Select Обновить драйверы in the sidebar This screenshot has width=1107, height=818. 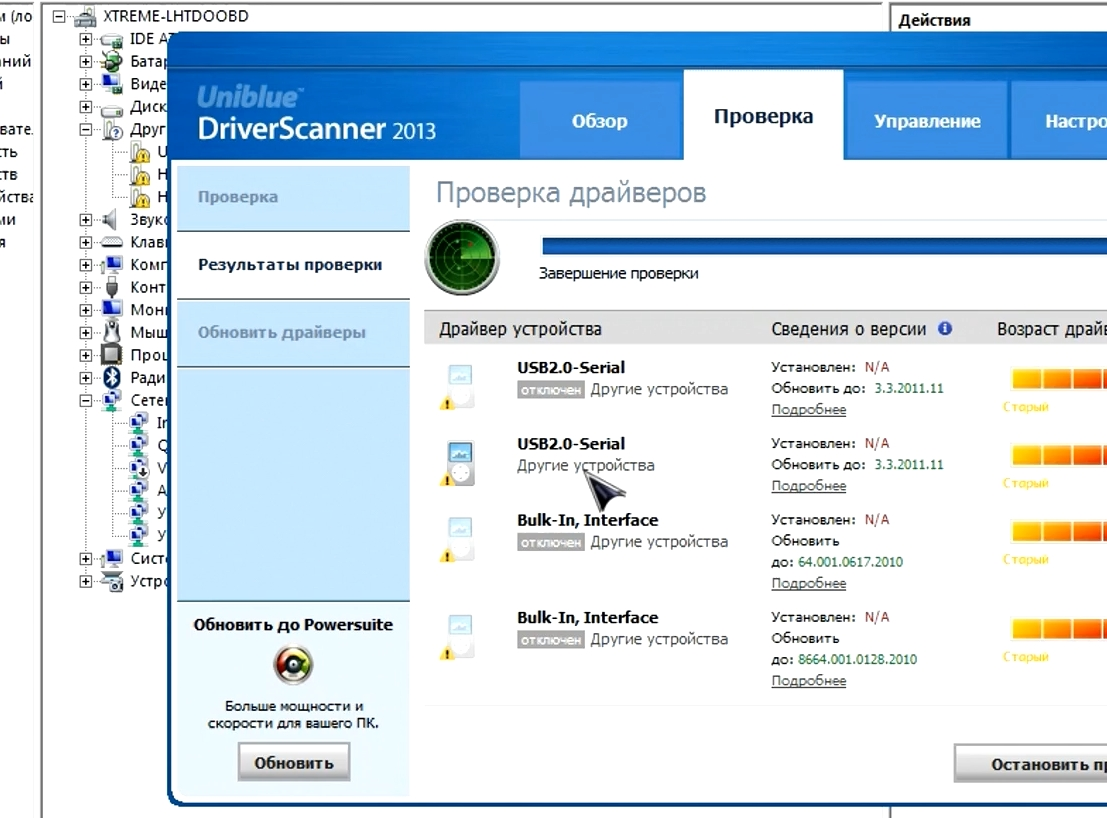pyautogui.click(x=293, y=332)
